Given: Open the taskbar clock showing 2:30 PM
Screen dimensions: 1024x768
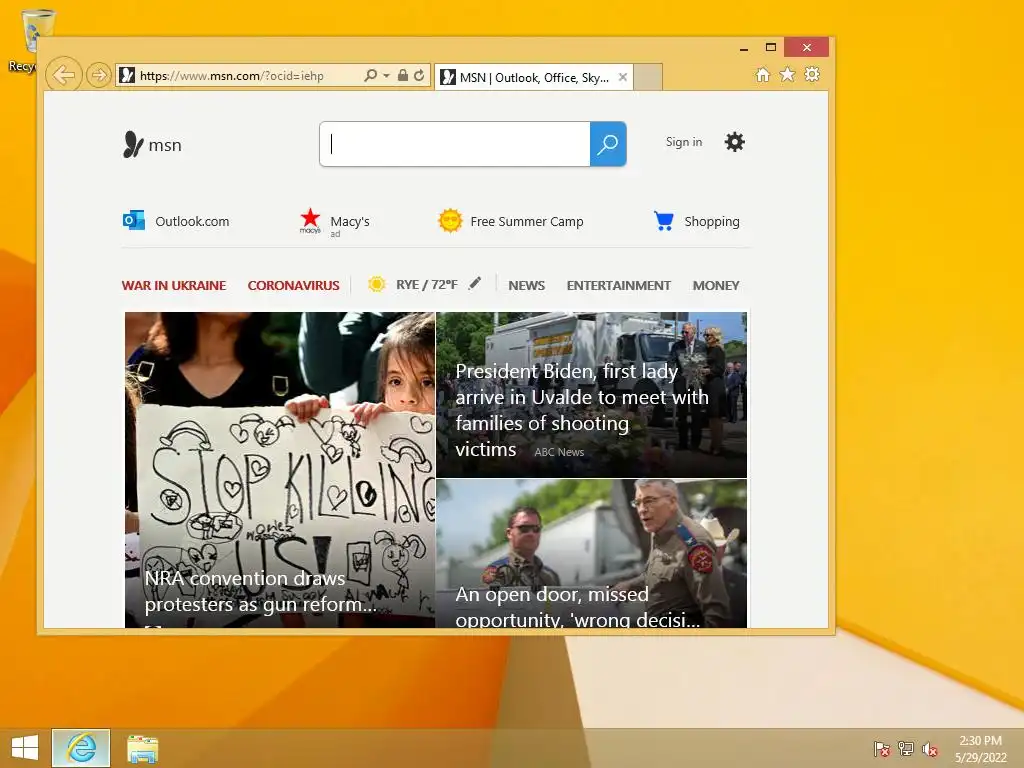Looking at the screenshot, I should click(980, 748).
